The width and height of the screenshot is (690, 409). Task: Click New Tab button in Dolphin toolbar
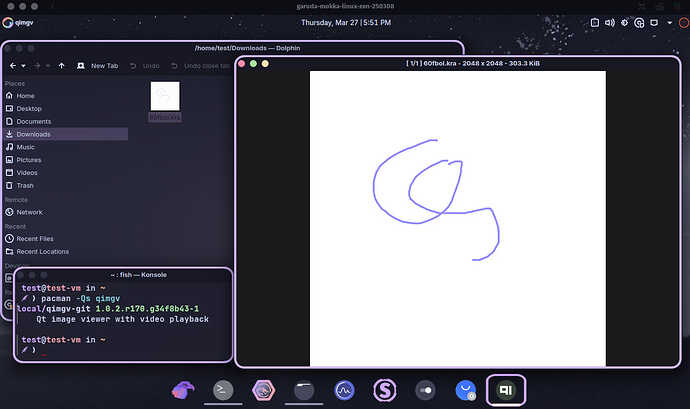[98, 66]
